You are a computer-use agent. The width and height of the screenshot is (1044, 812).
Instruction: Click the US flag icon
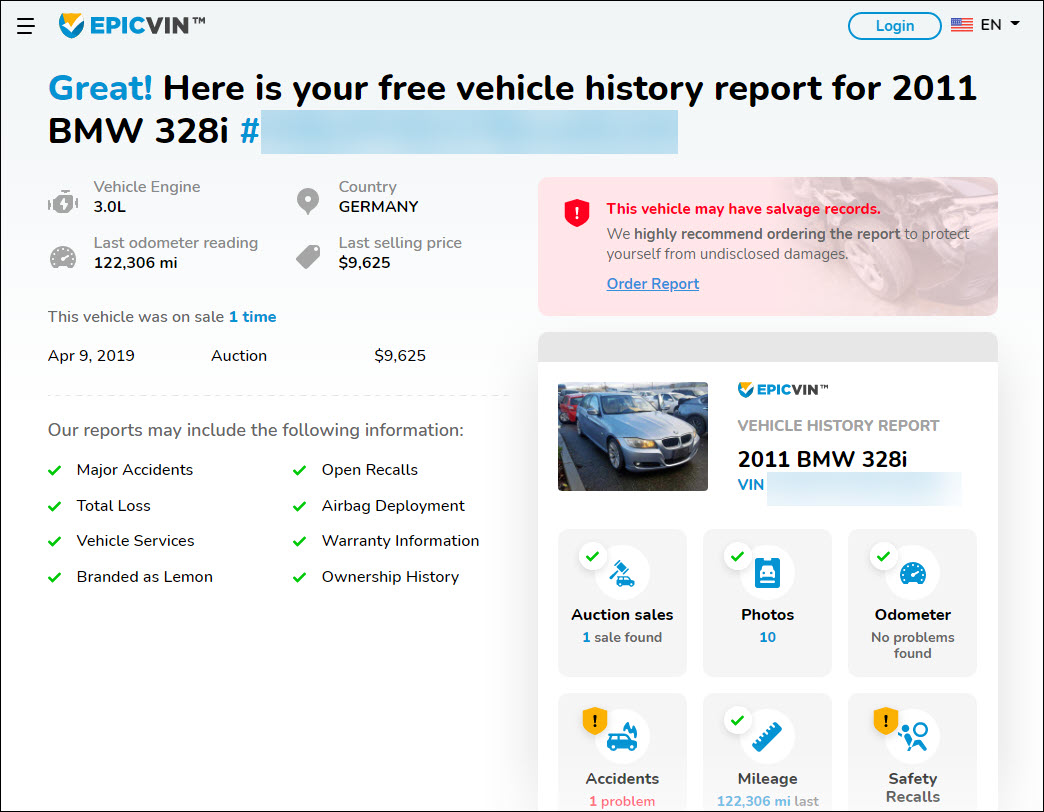pyautogui.click(x=961, y=25)
